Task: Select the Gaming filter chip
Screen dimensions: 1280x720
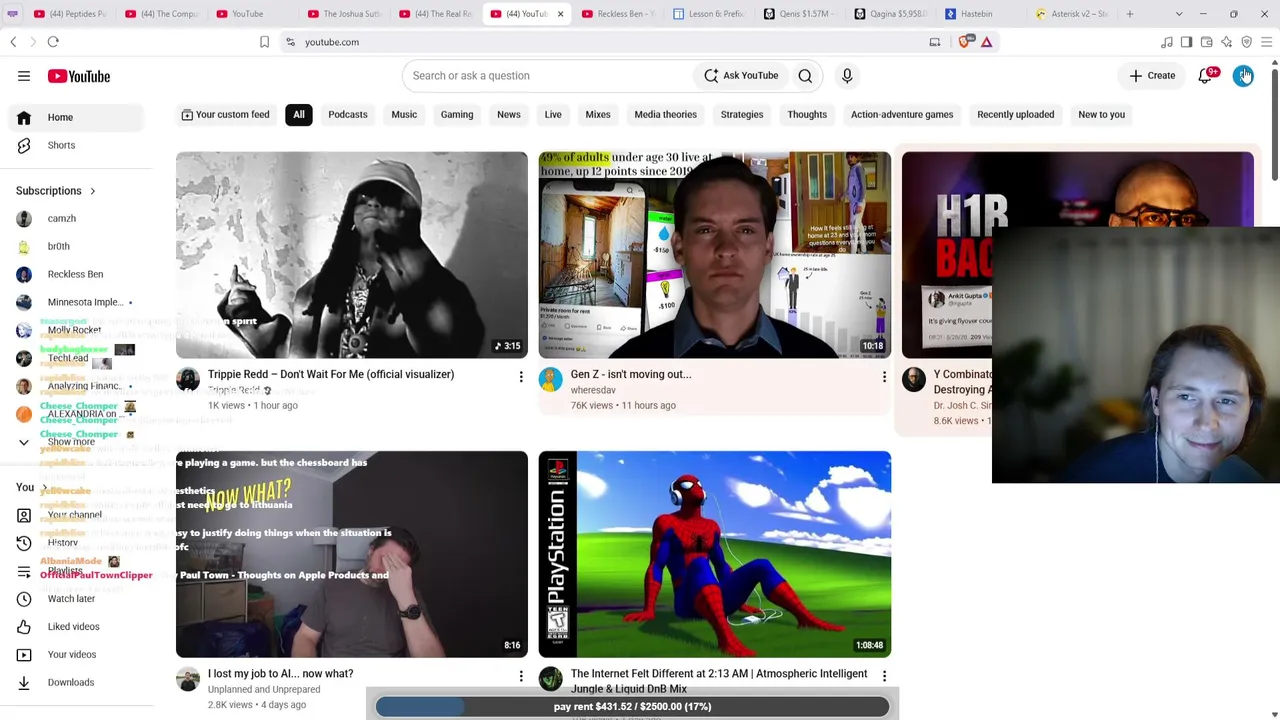Action: (457, 114)
